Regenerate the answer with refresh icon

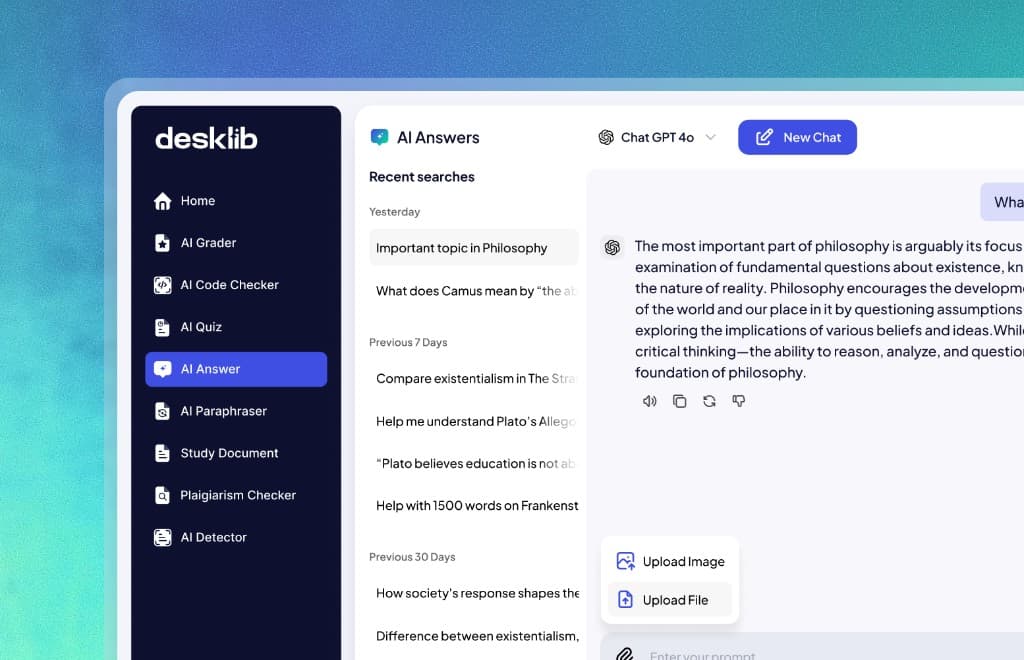(709, 401)
